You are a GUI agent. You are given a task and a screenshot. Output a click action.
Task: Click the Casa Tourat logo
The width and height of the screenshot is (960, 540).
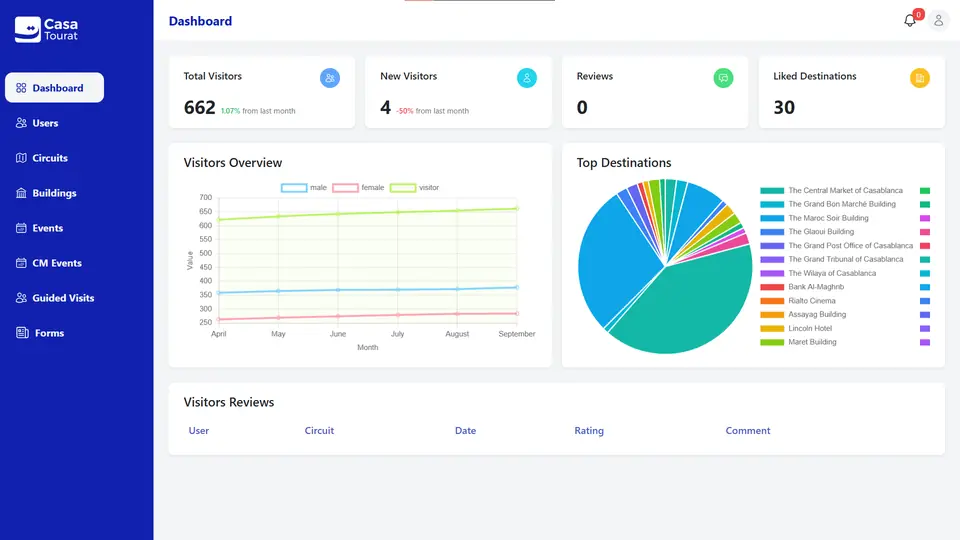(47, 29)
